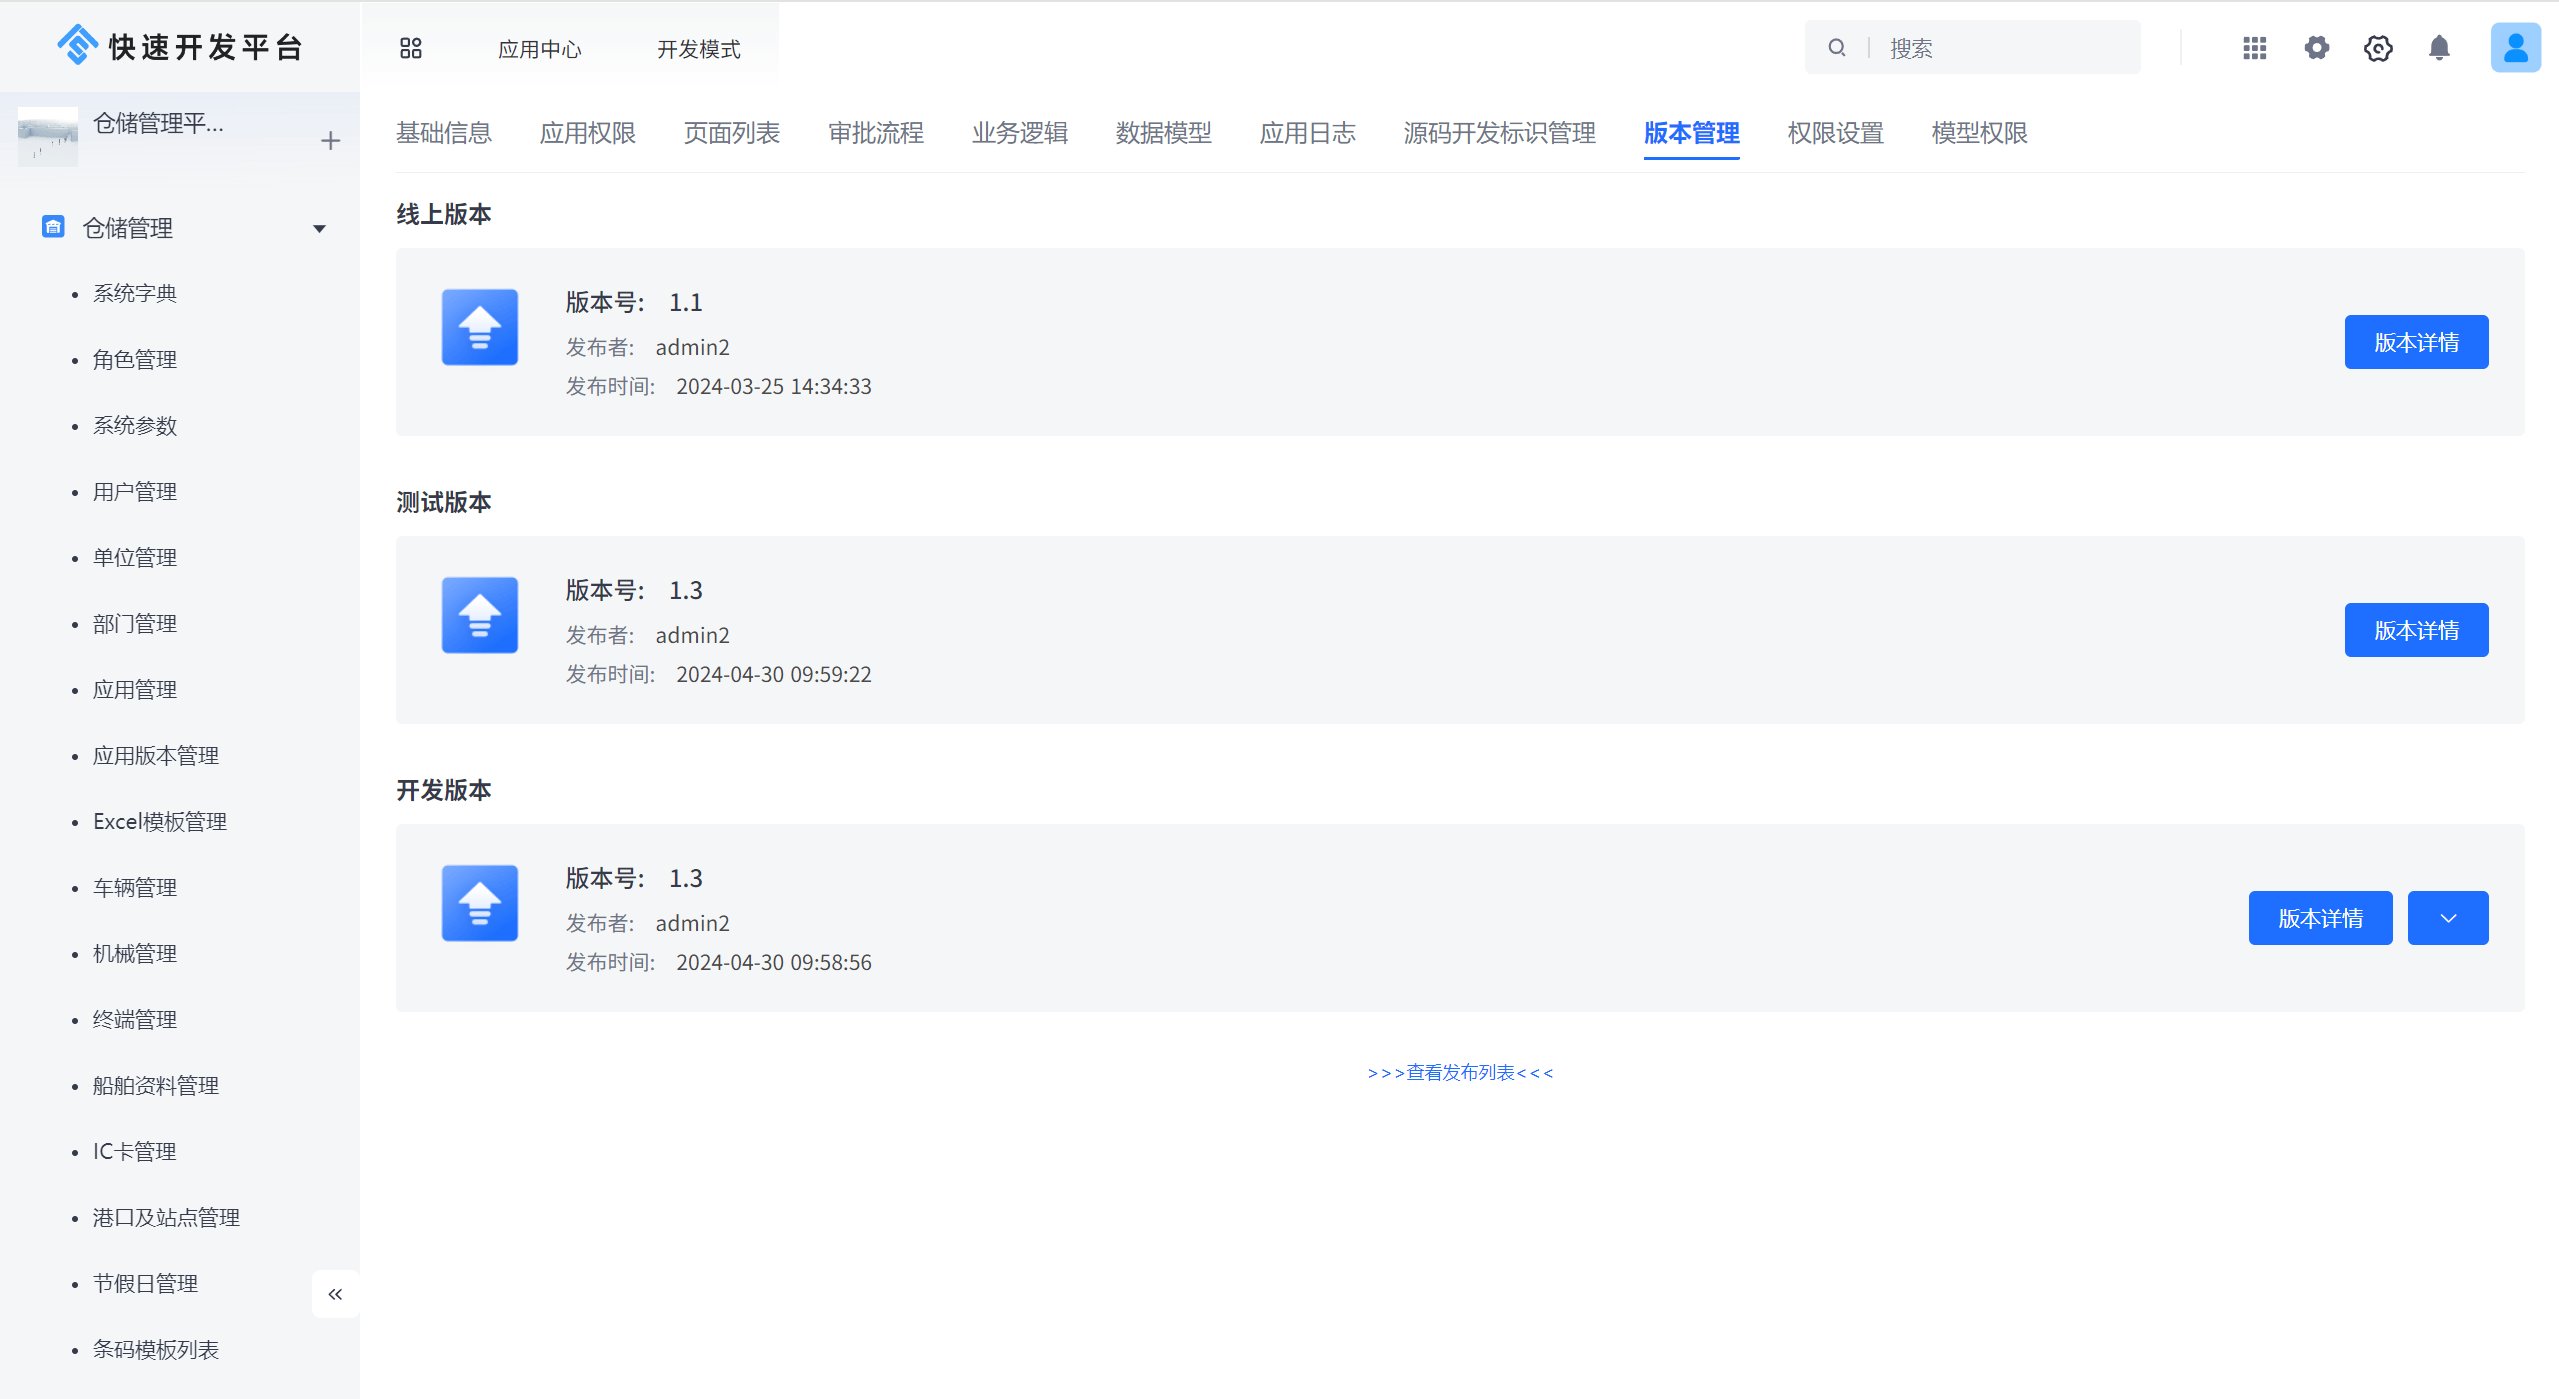Open the 权限设置 tab
Image resolution: width=2559 pixels, height=1399 pixels.
(1835, 133)
